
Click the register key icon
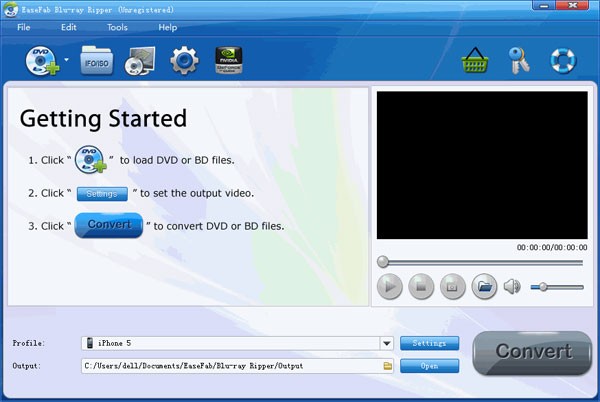(518, 62)
